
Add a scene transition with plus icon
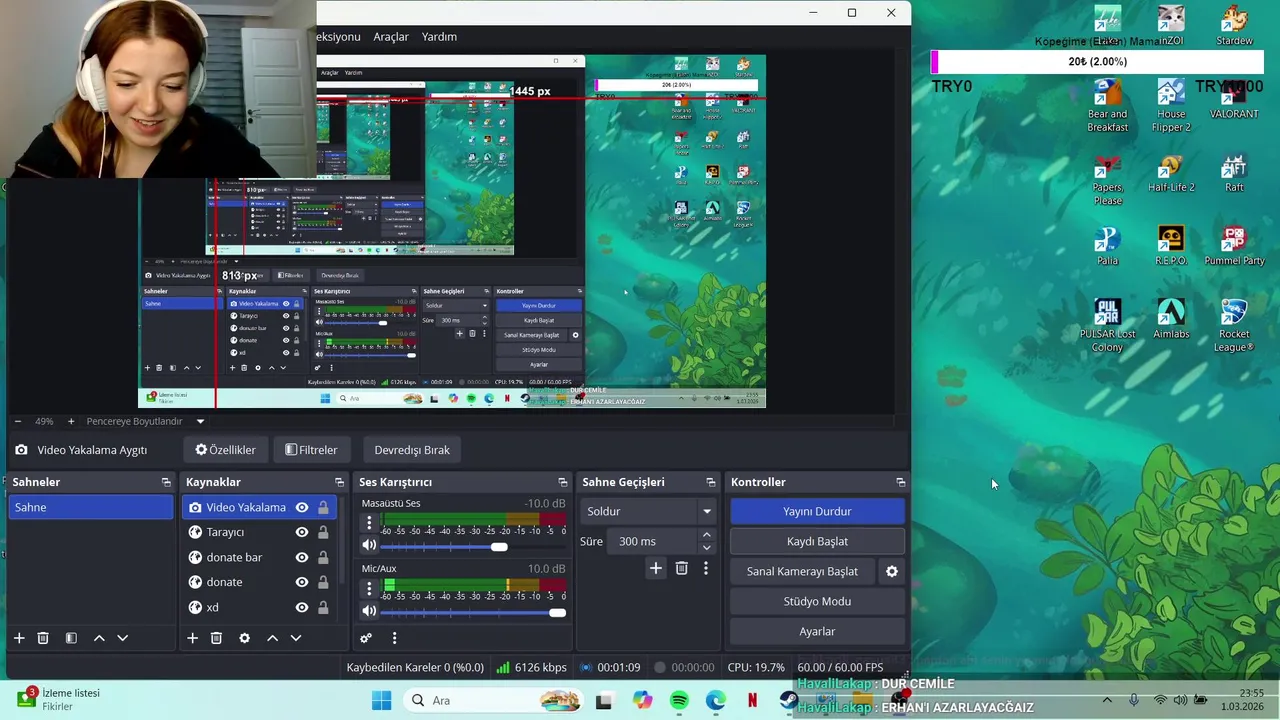656,568
